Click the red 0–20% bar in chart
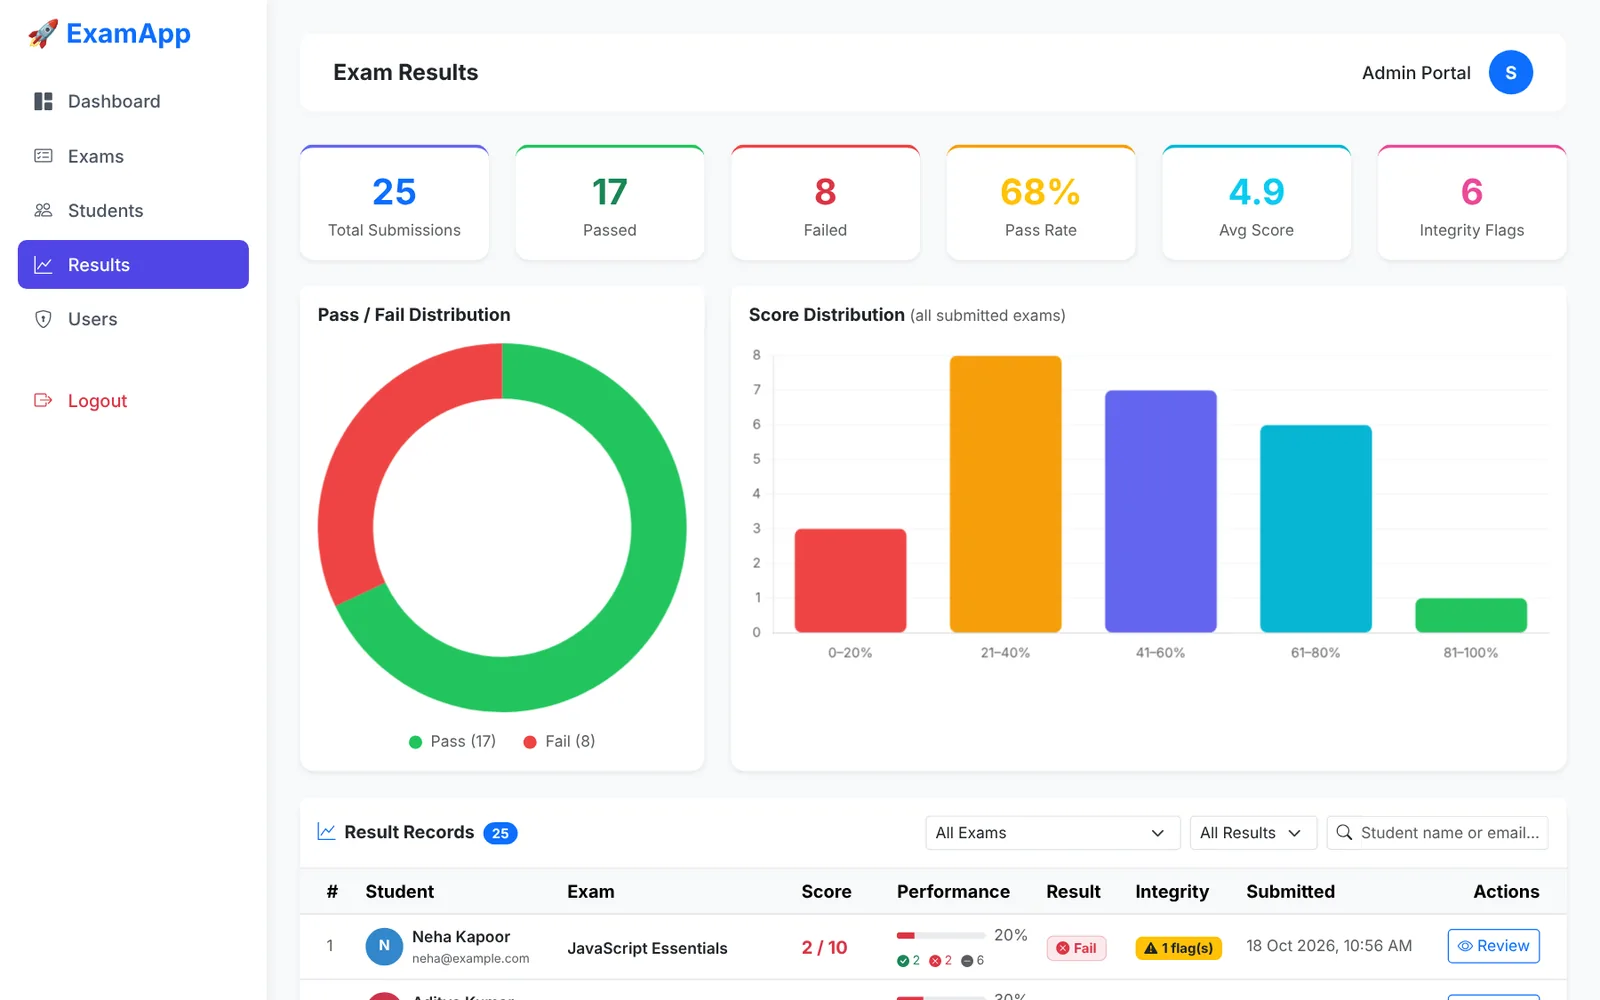The width and height of the screenshot is (1600, 1000). tap(850, 580)
